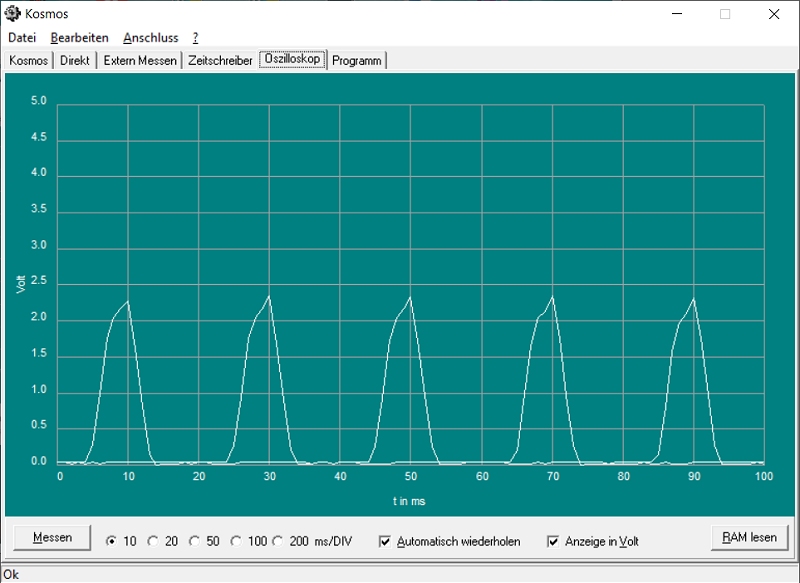The image size is (800, 583).
Task: Open the Datei menu
Action: pyautogui.click(x=22, y=38)
